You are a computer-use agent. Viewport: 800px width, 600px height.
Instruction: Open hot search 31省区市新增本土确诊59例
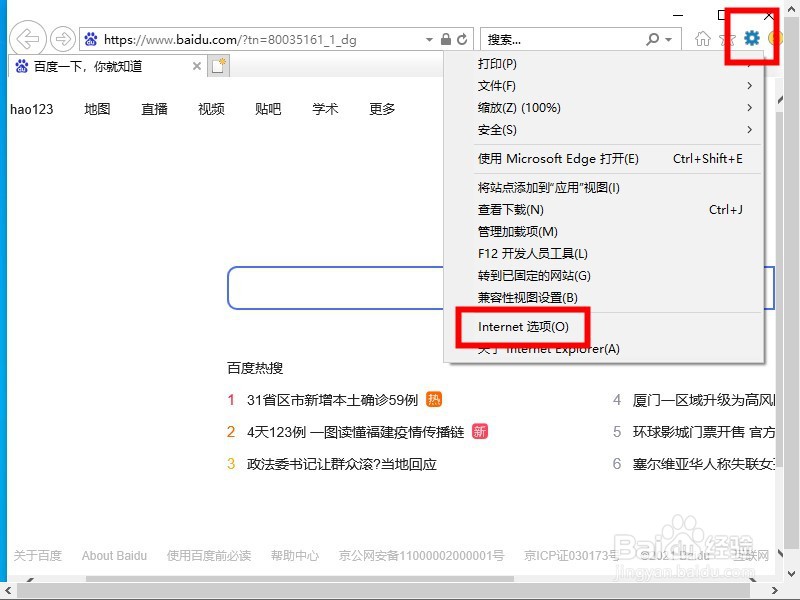pyautogui.click(x=332, y=399)
